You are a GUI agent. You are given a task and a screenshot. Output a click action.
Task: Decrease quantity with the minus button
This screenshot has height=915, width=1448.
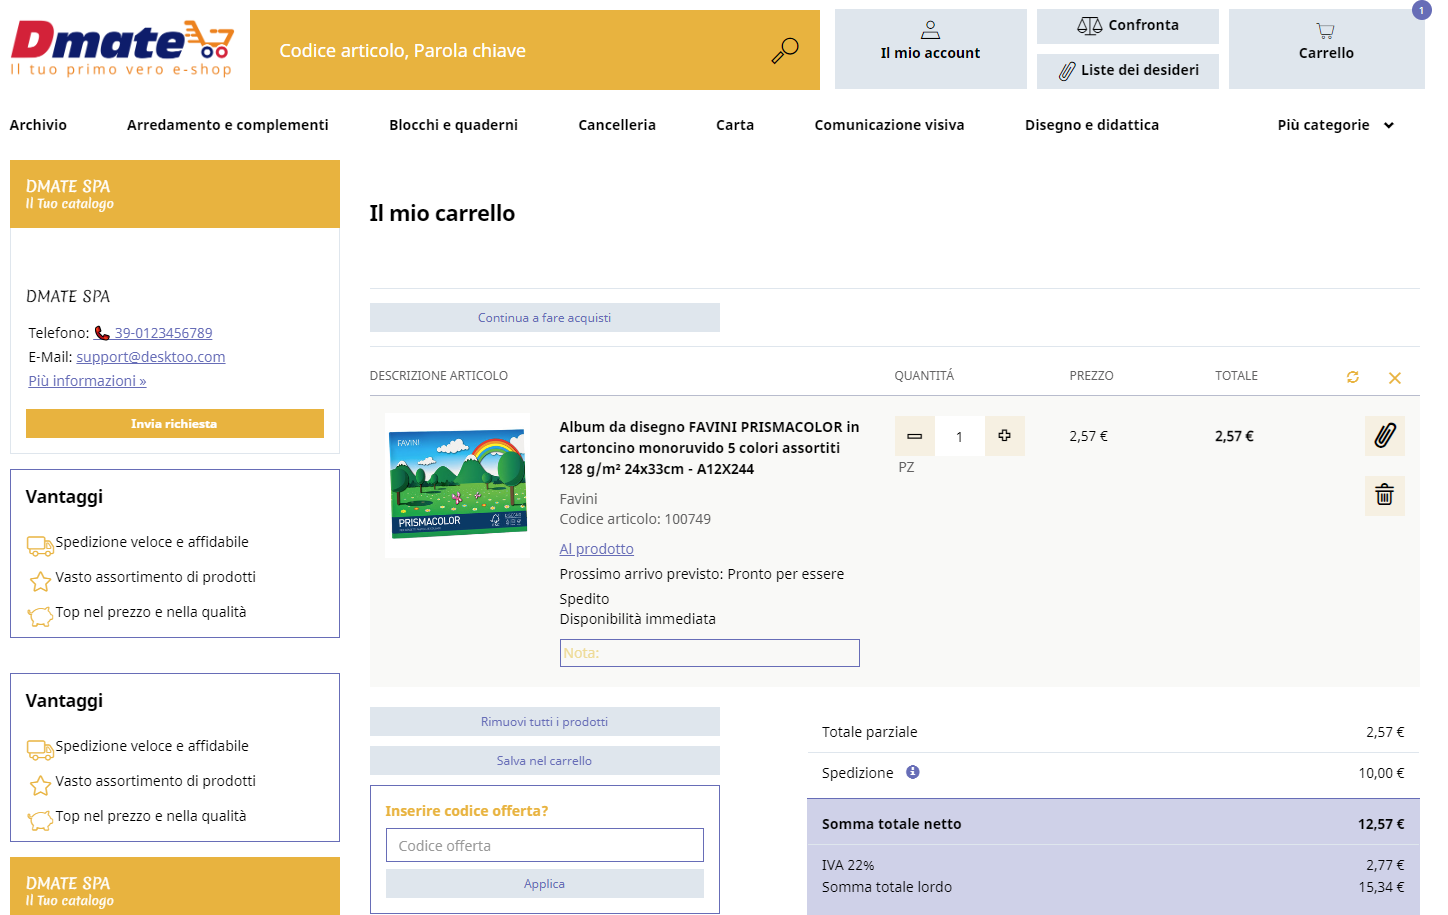(914, 436)
